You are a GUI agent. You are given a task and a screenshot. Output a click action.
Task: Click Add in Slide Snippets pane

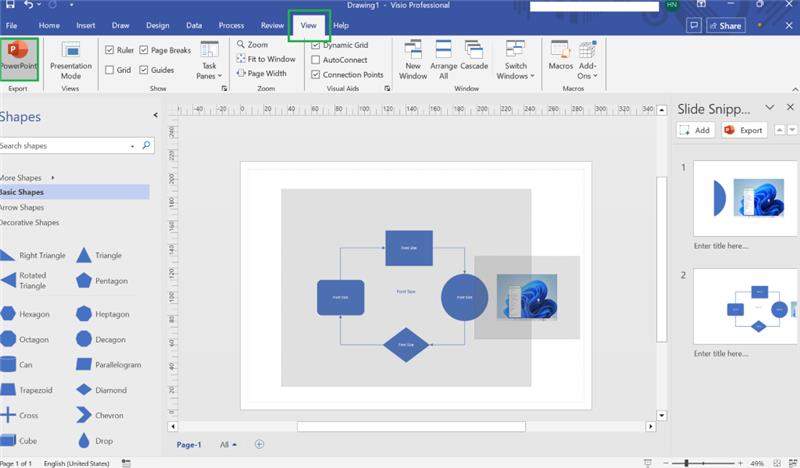[695, 130]
